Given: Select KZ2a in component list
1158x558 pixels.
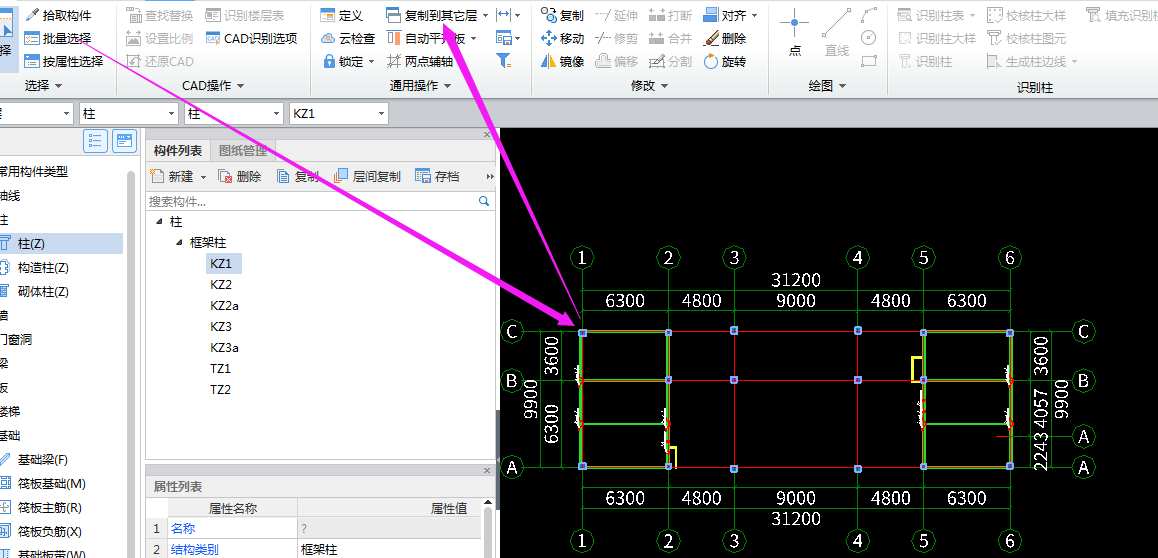Looking at the screenshot, I should [x=225, y=306].
